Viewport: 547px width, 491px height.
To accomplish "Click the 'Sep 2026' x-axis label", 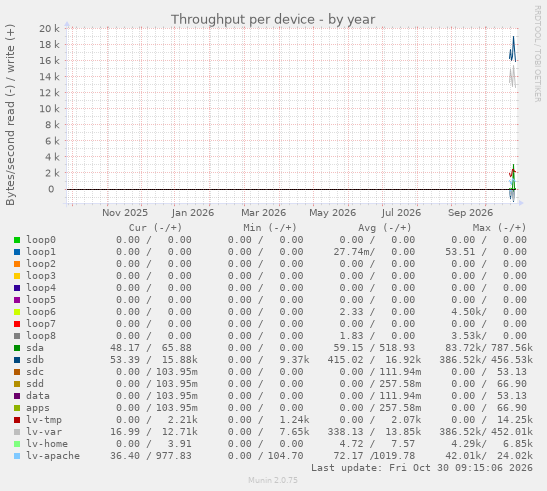I will 470,213.
